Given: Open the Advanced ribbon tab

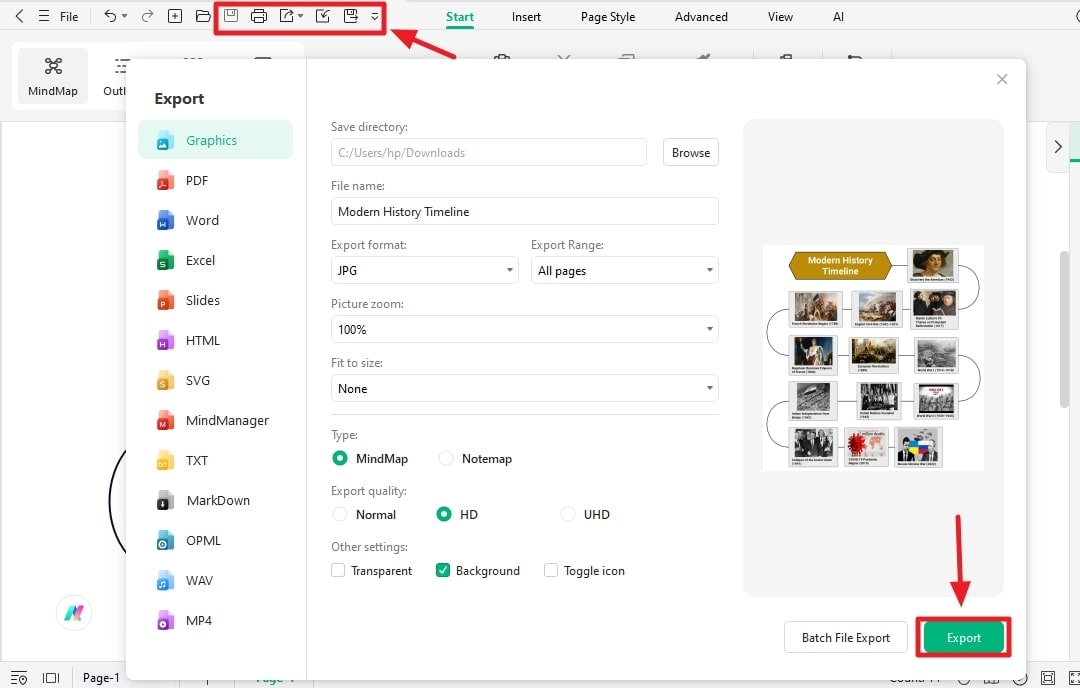Looking at the screenshot, I should pyautogui.click(x=701, y=17).
